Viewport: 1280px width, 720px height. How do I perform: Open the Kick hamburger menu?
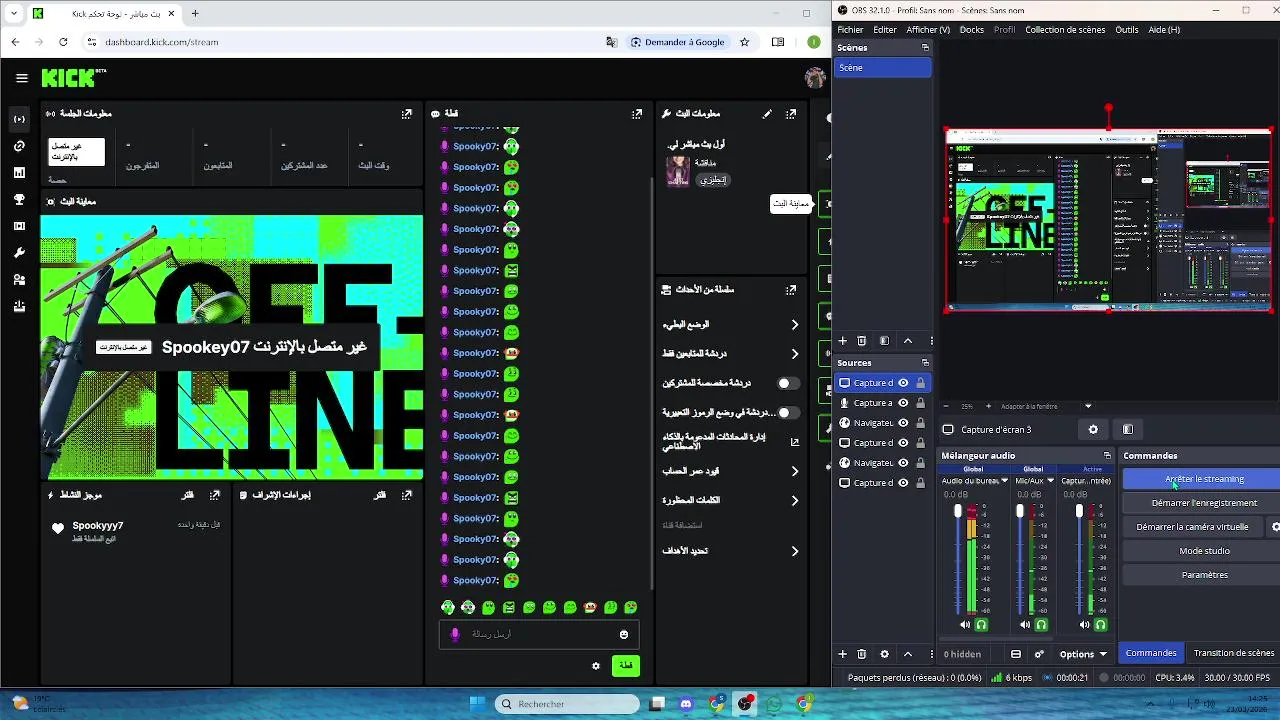pos(21,77)
